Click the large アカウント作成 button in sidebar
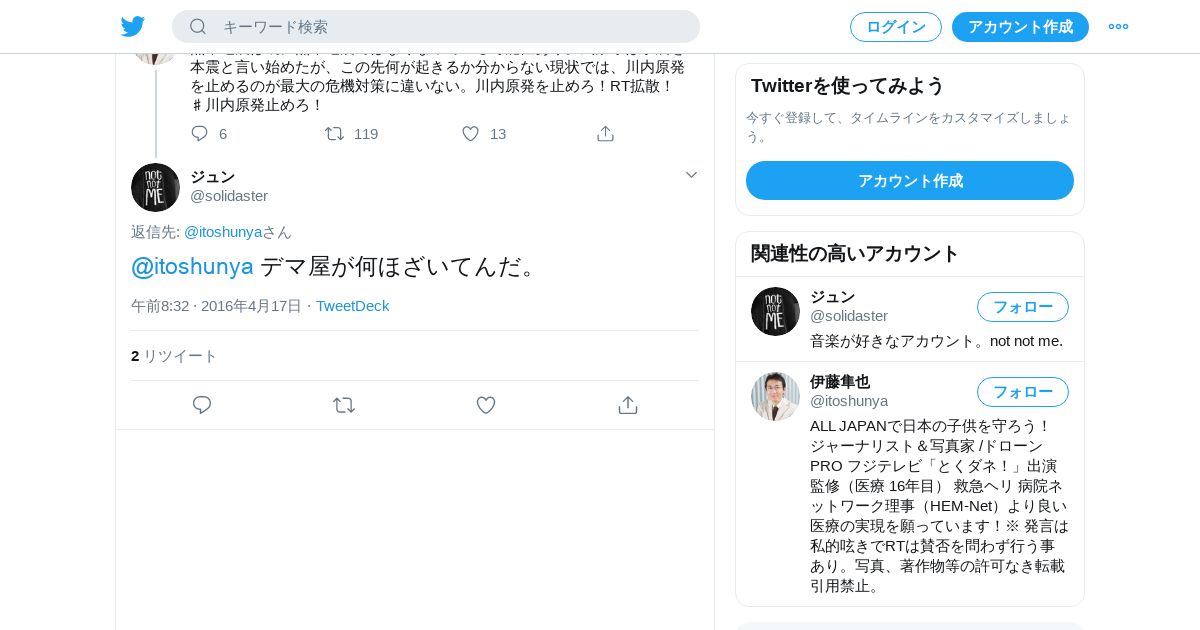The height and width of the screenshot is (630, 1200). click(910, 181)
